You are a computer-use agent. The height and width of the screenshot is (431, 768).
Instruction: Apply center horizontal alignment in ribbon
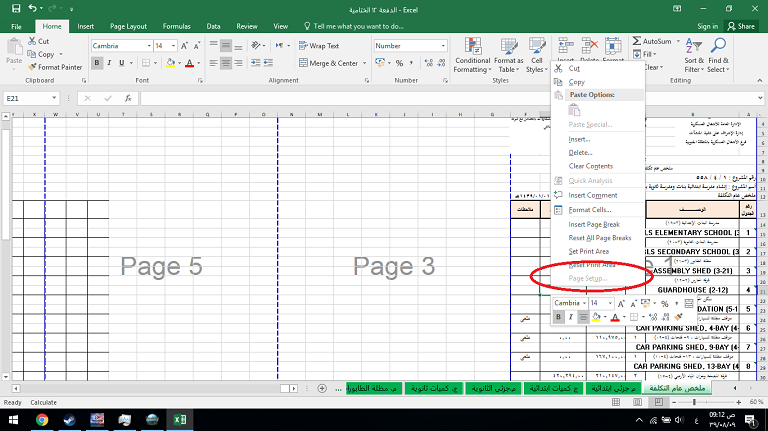[x=226, y=63]
